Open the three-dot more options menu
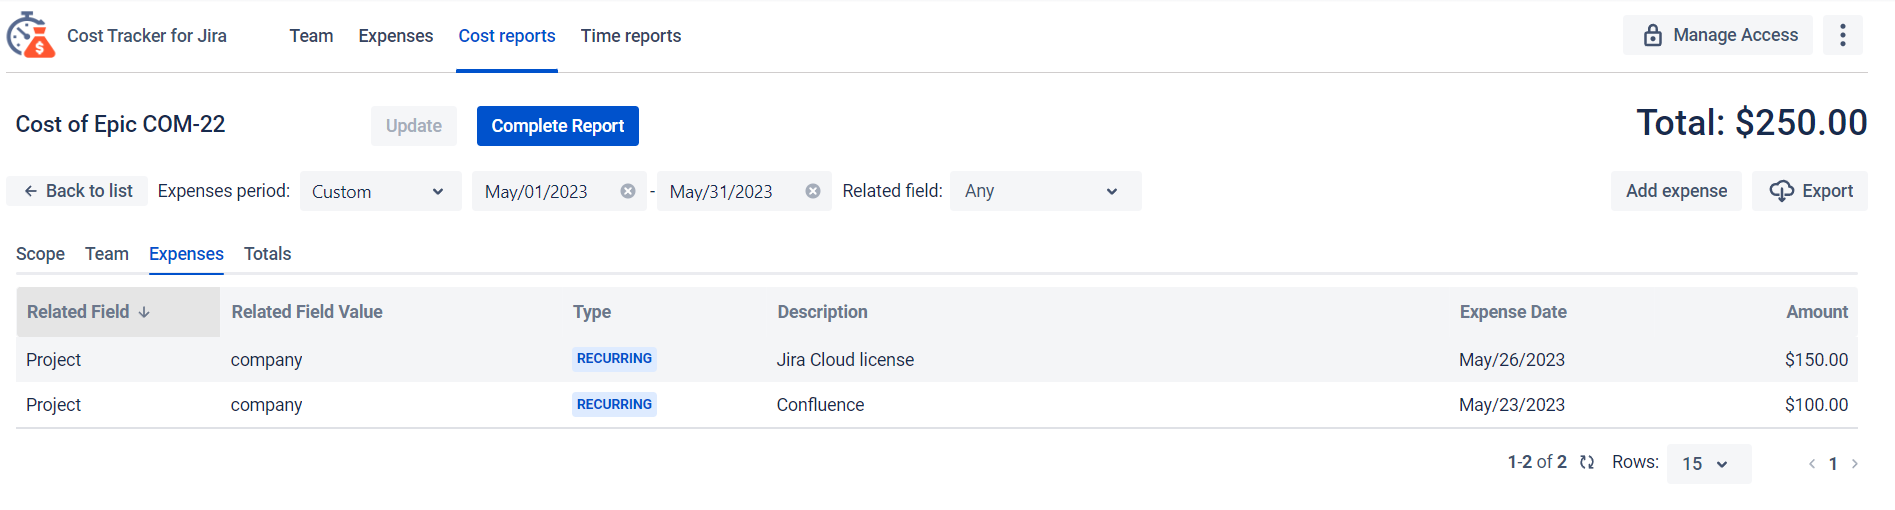 pyautogui.click(x=1842, y=36)
